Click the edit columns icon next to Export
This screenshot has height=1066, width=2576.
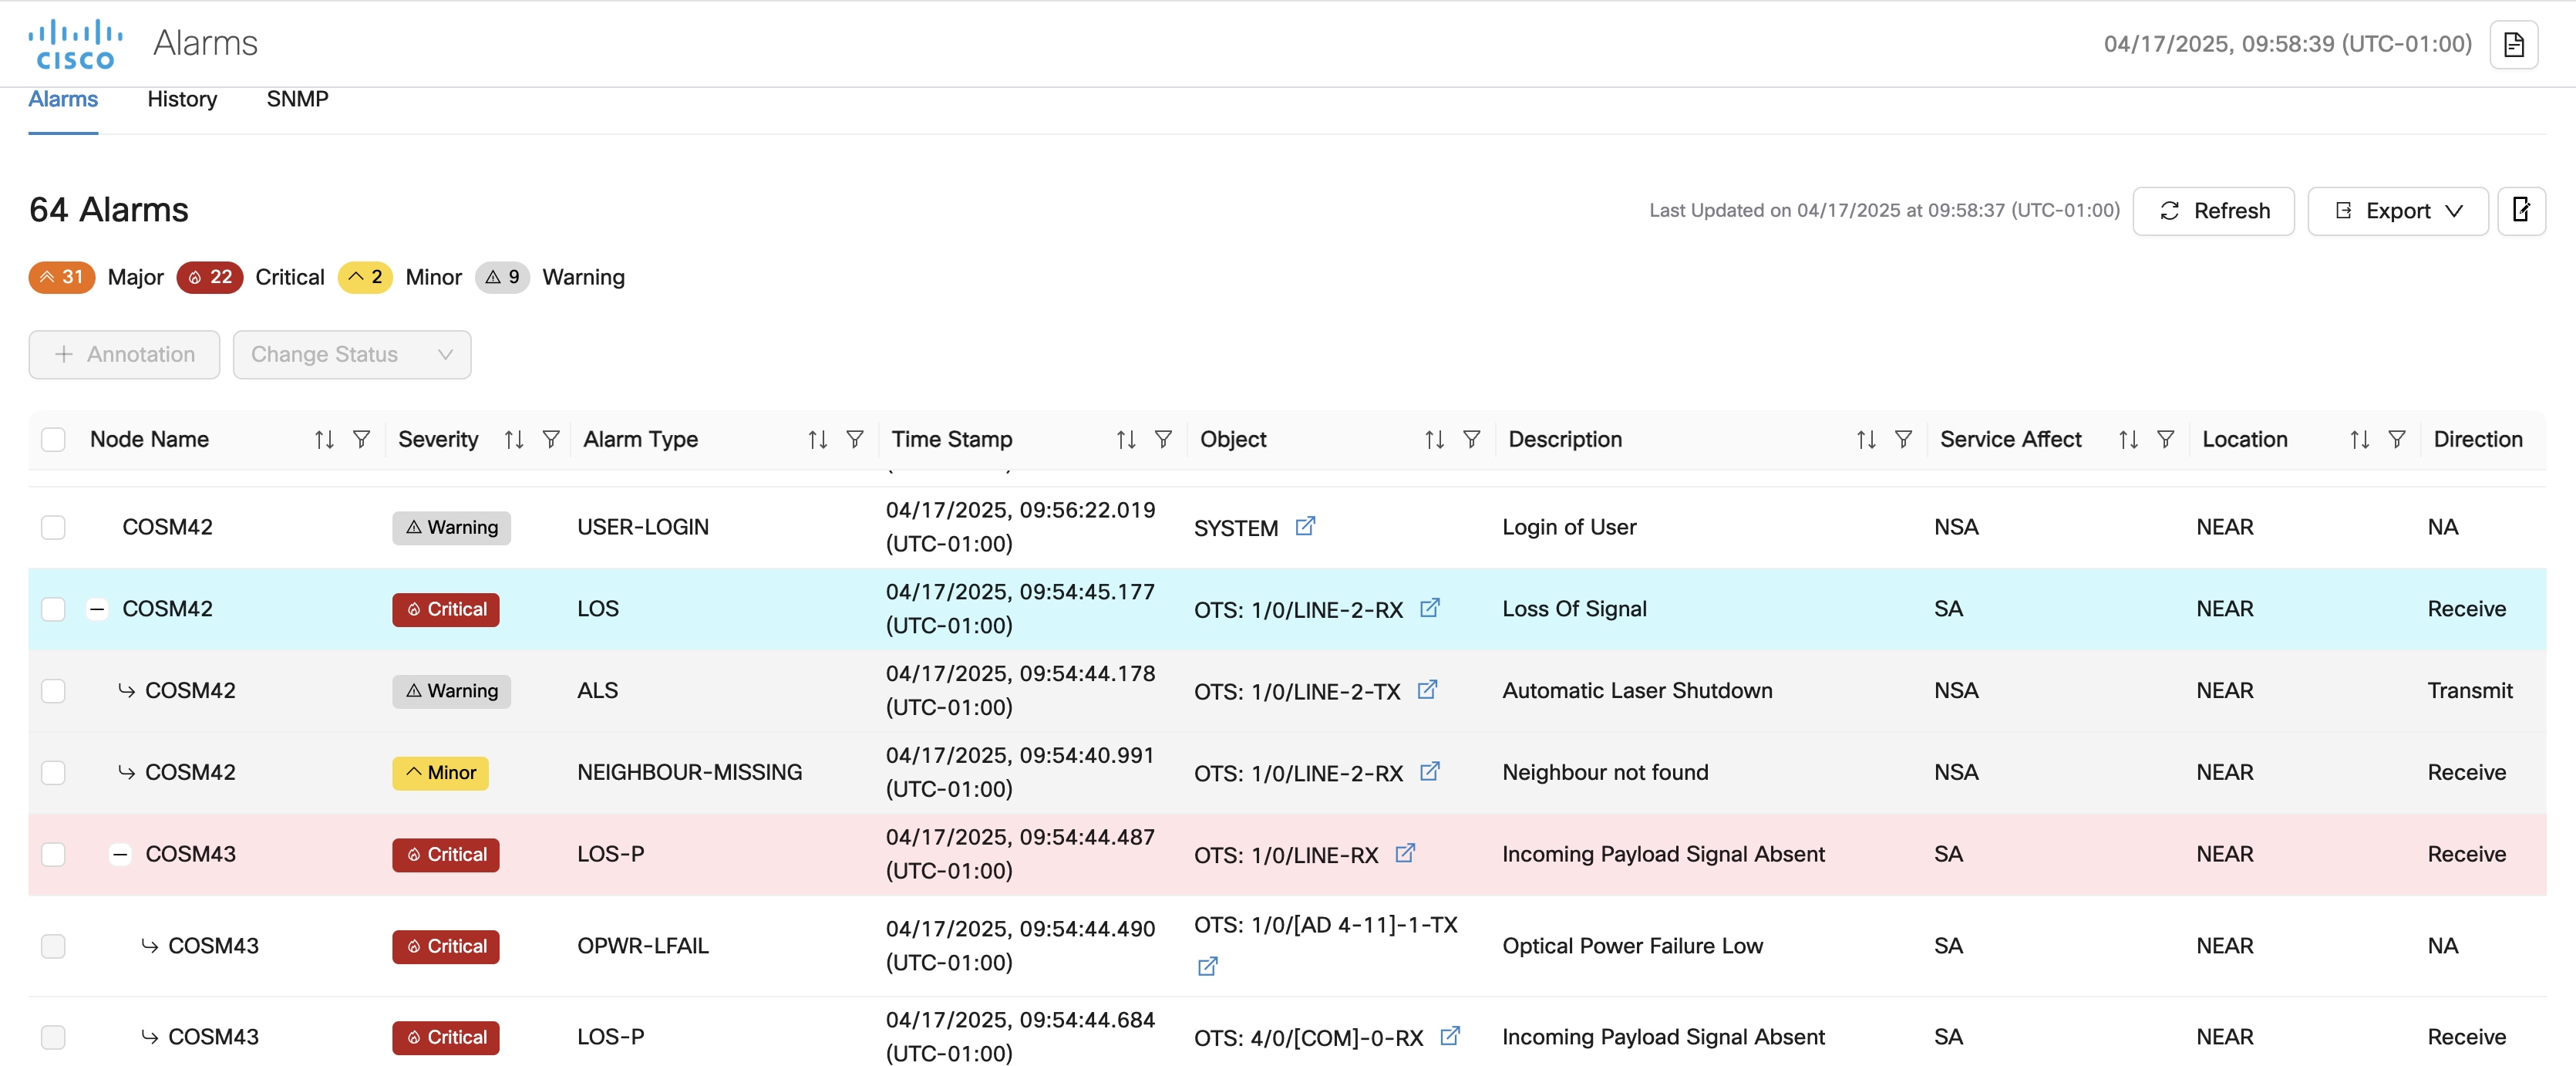tap(2521, 210)
